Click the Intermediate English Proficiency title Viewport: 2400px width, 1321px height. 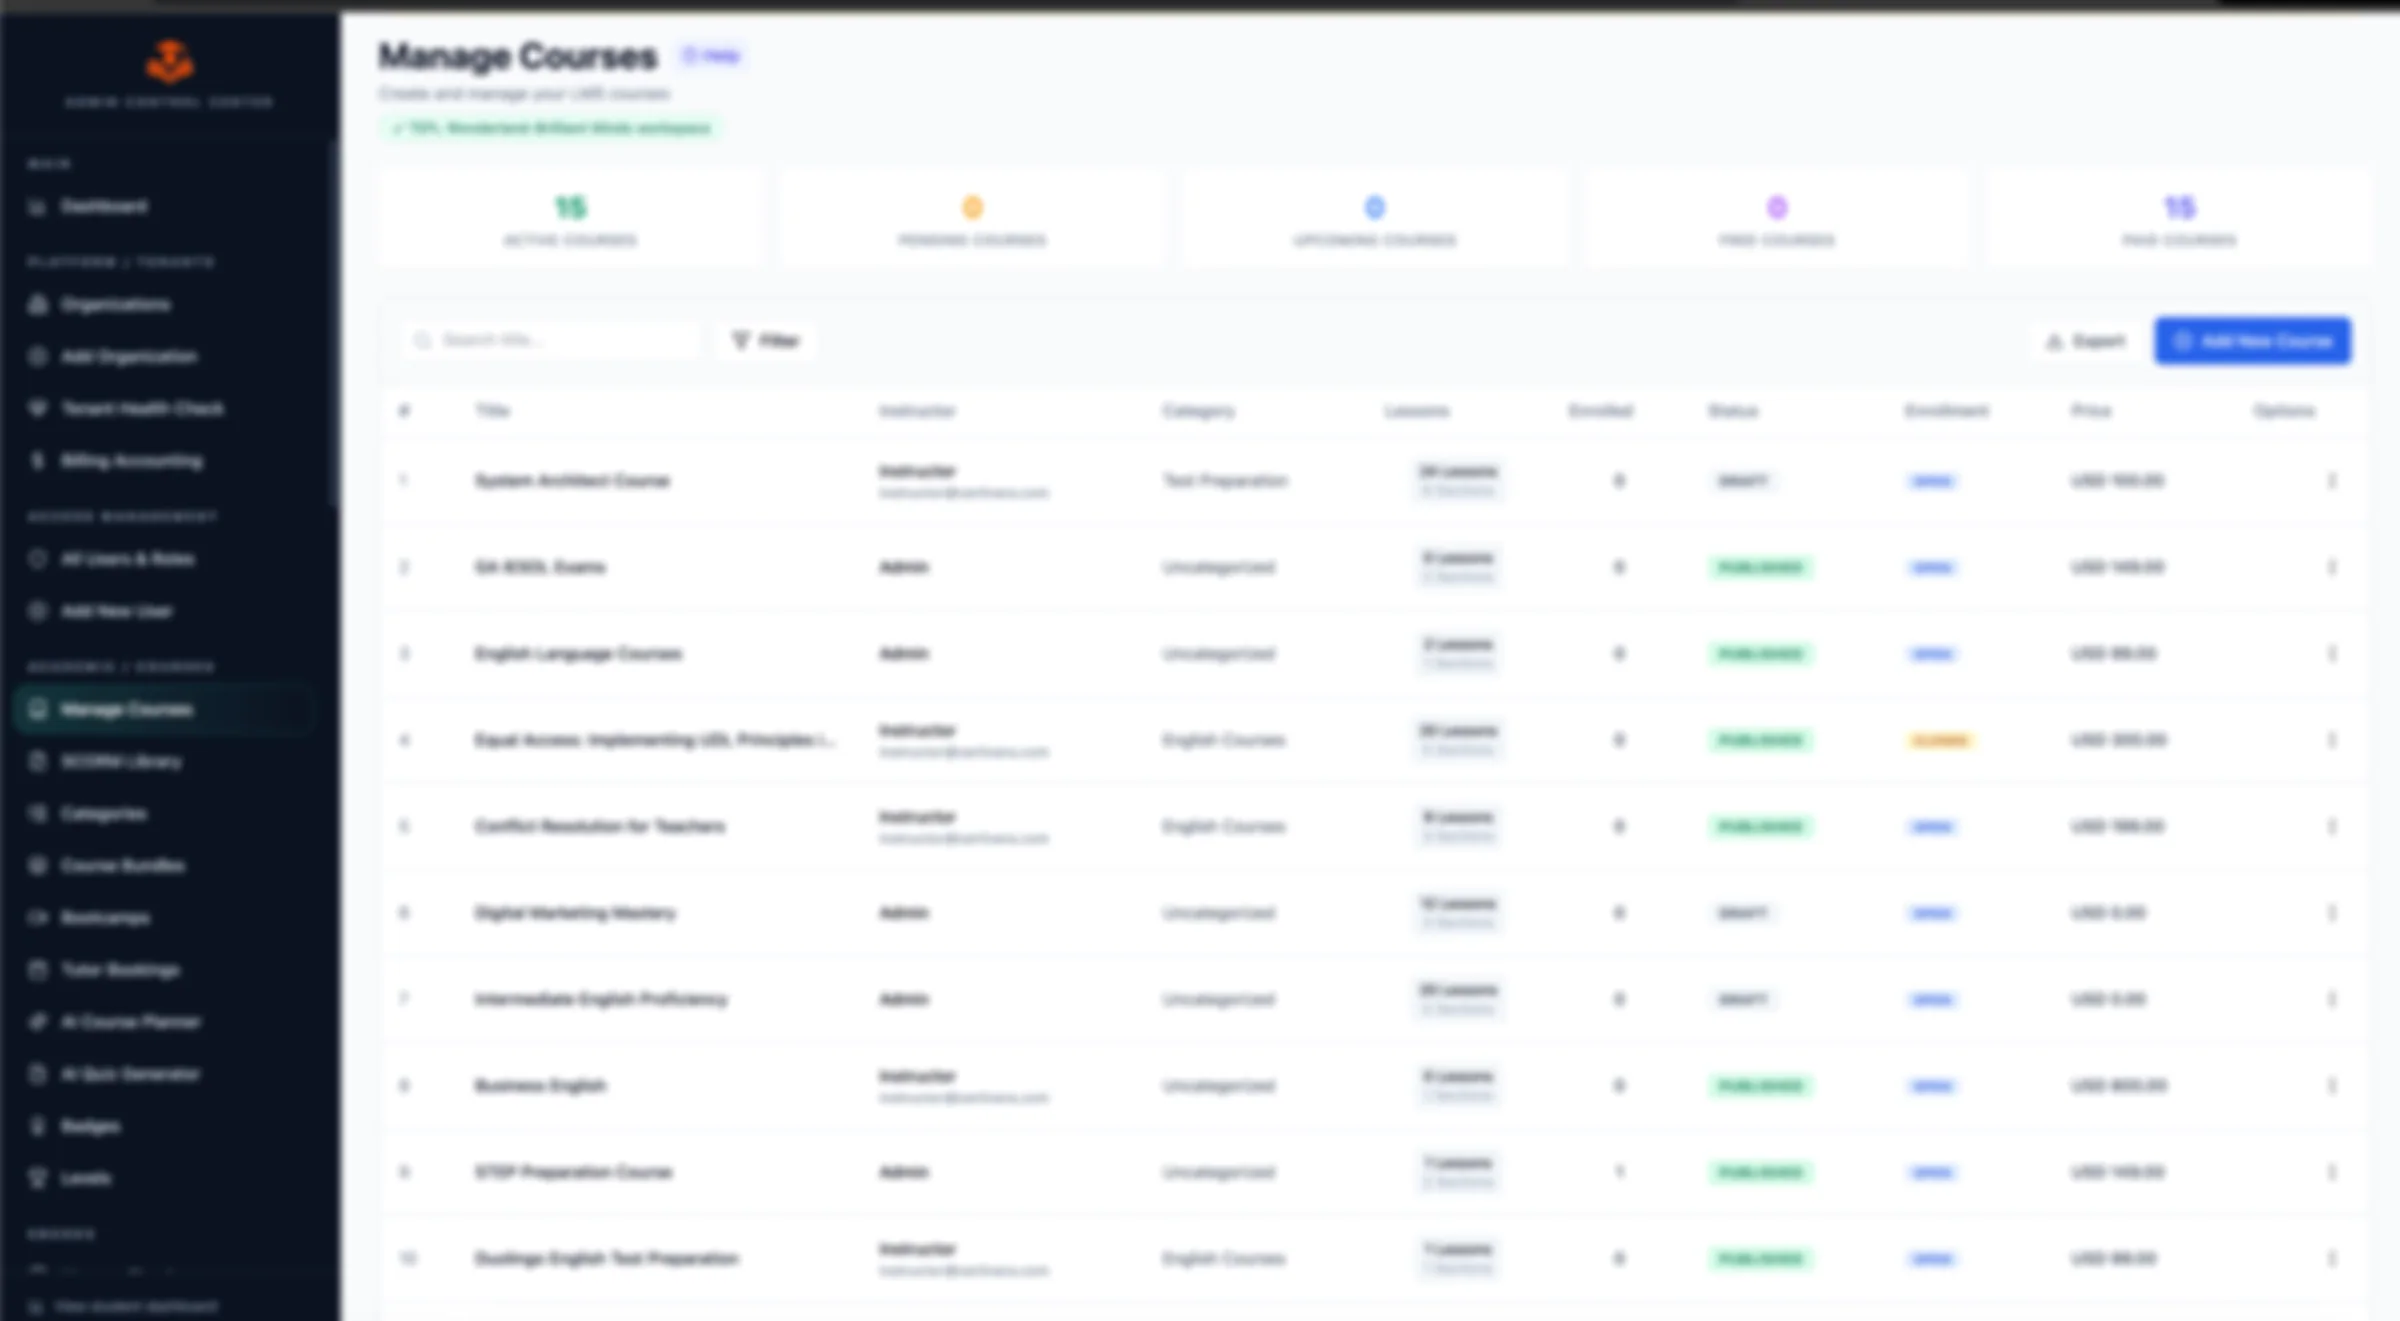[600, 999]
